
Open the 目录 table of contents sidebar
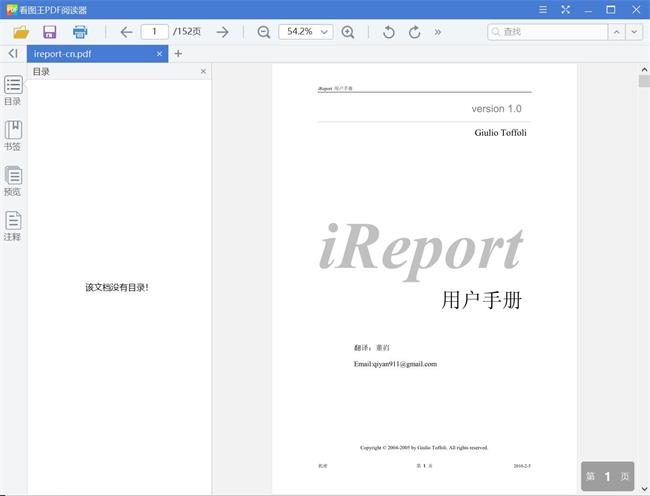point(13,90)
